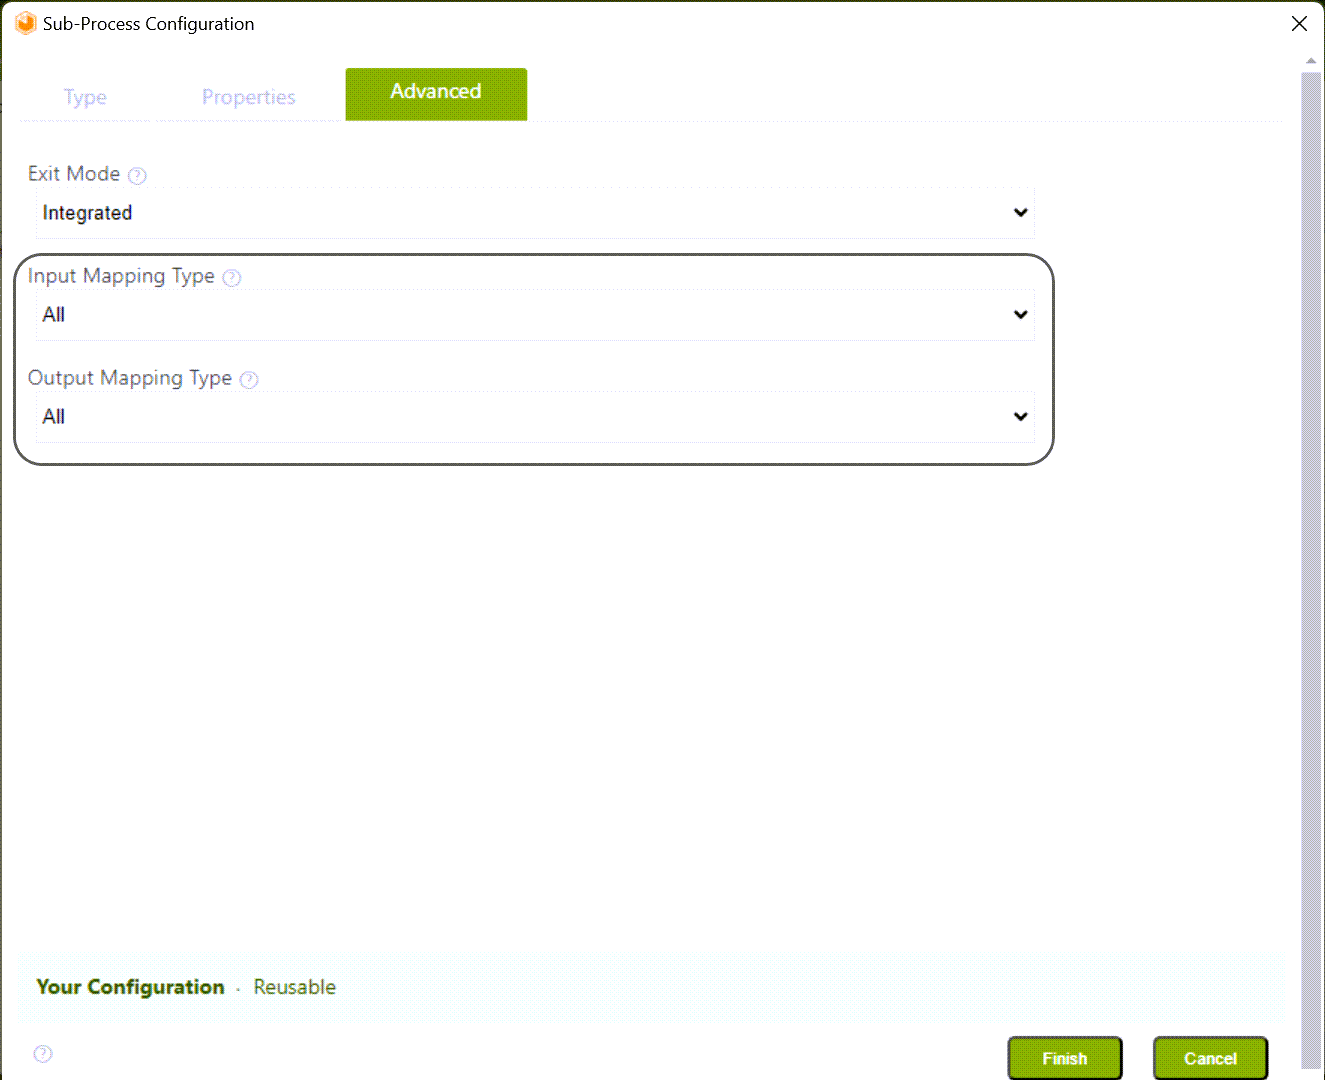The image size is (1325, 1080).
Task: Switch to the Properties tab
Action: [x=249, y=97]
